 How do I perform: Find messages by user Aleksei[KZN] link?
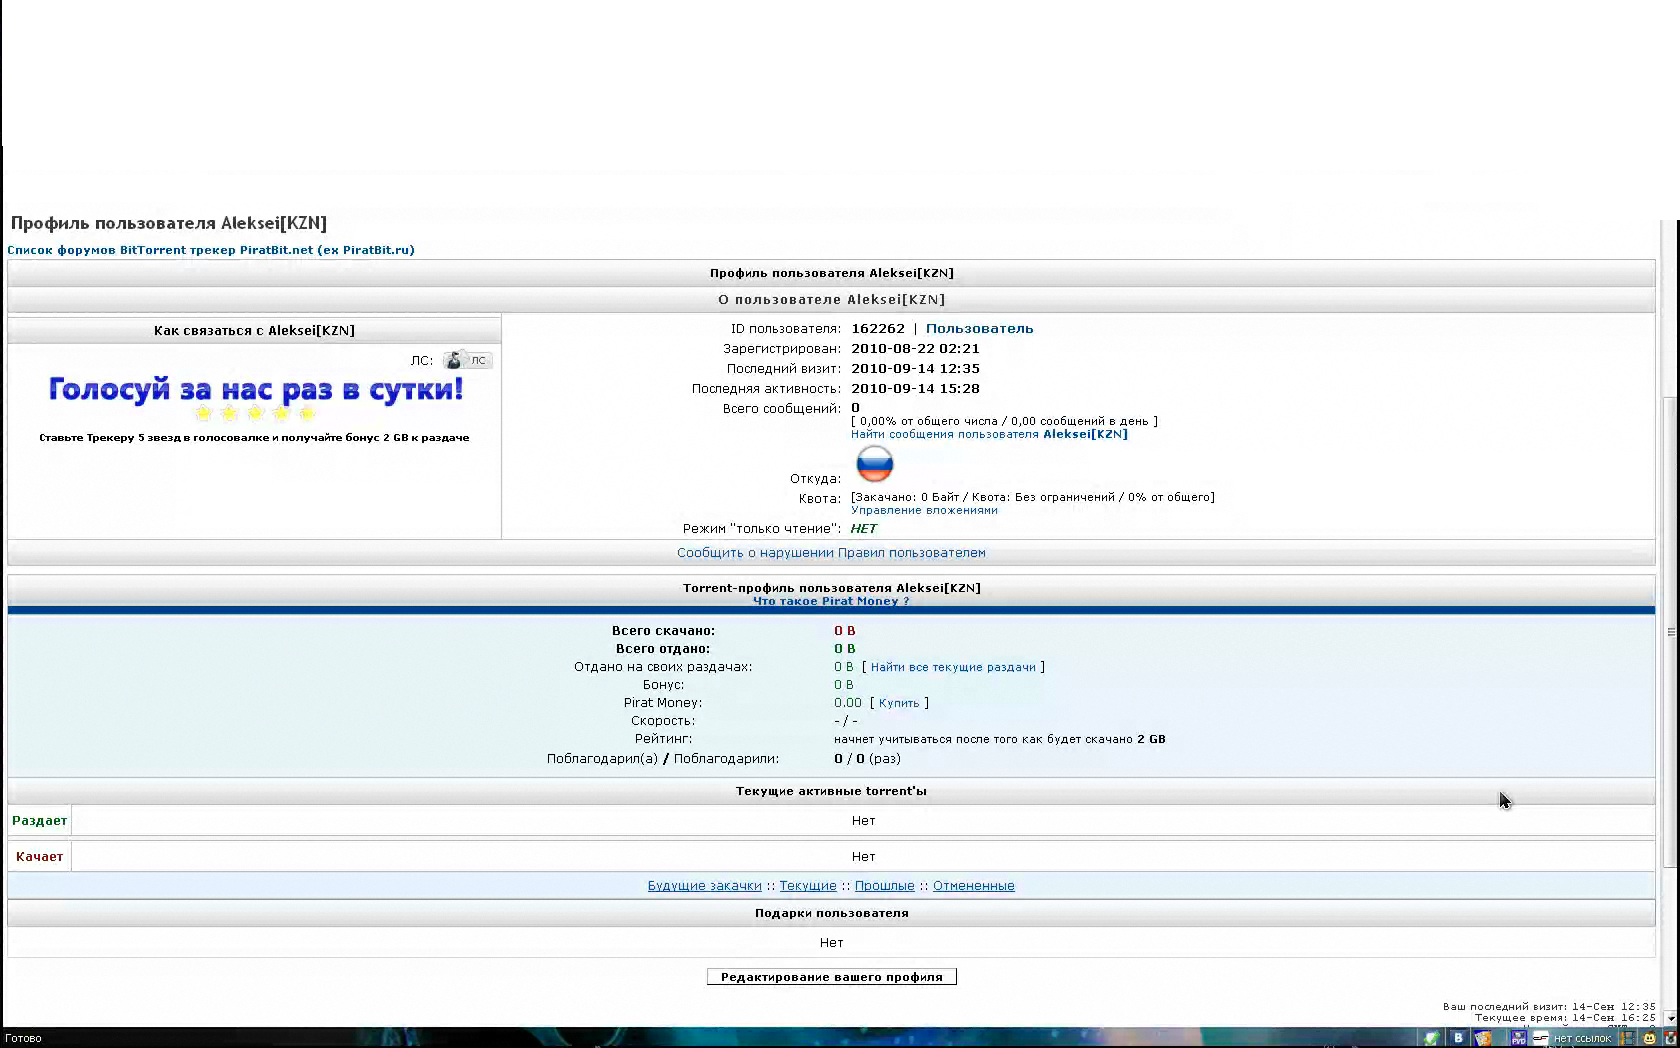989,434
